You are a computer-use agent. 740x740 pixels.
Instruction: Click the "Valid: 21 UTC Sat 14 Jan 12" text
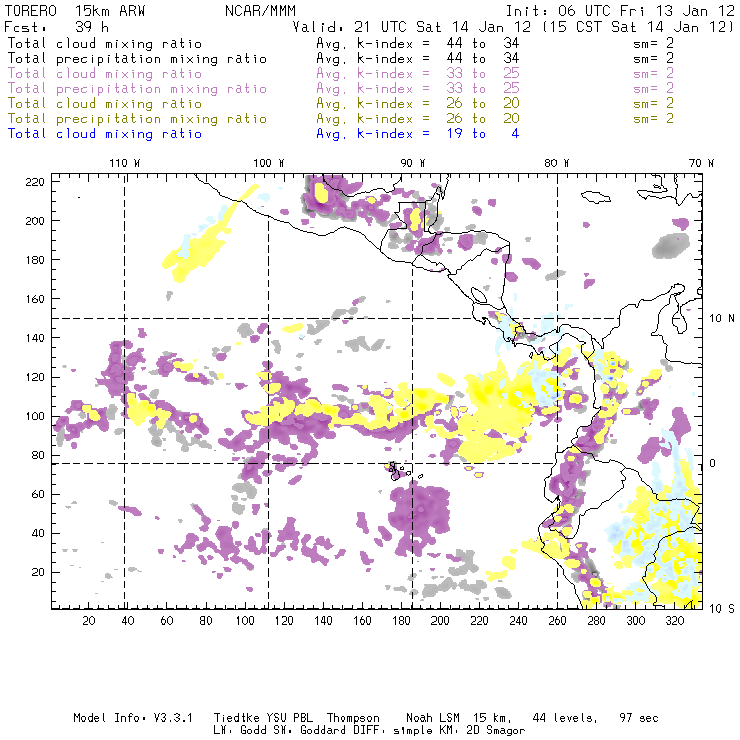coord(412,27)
